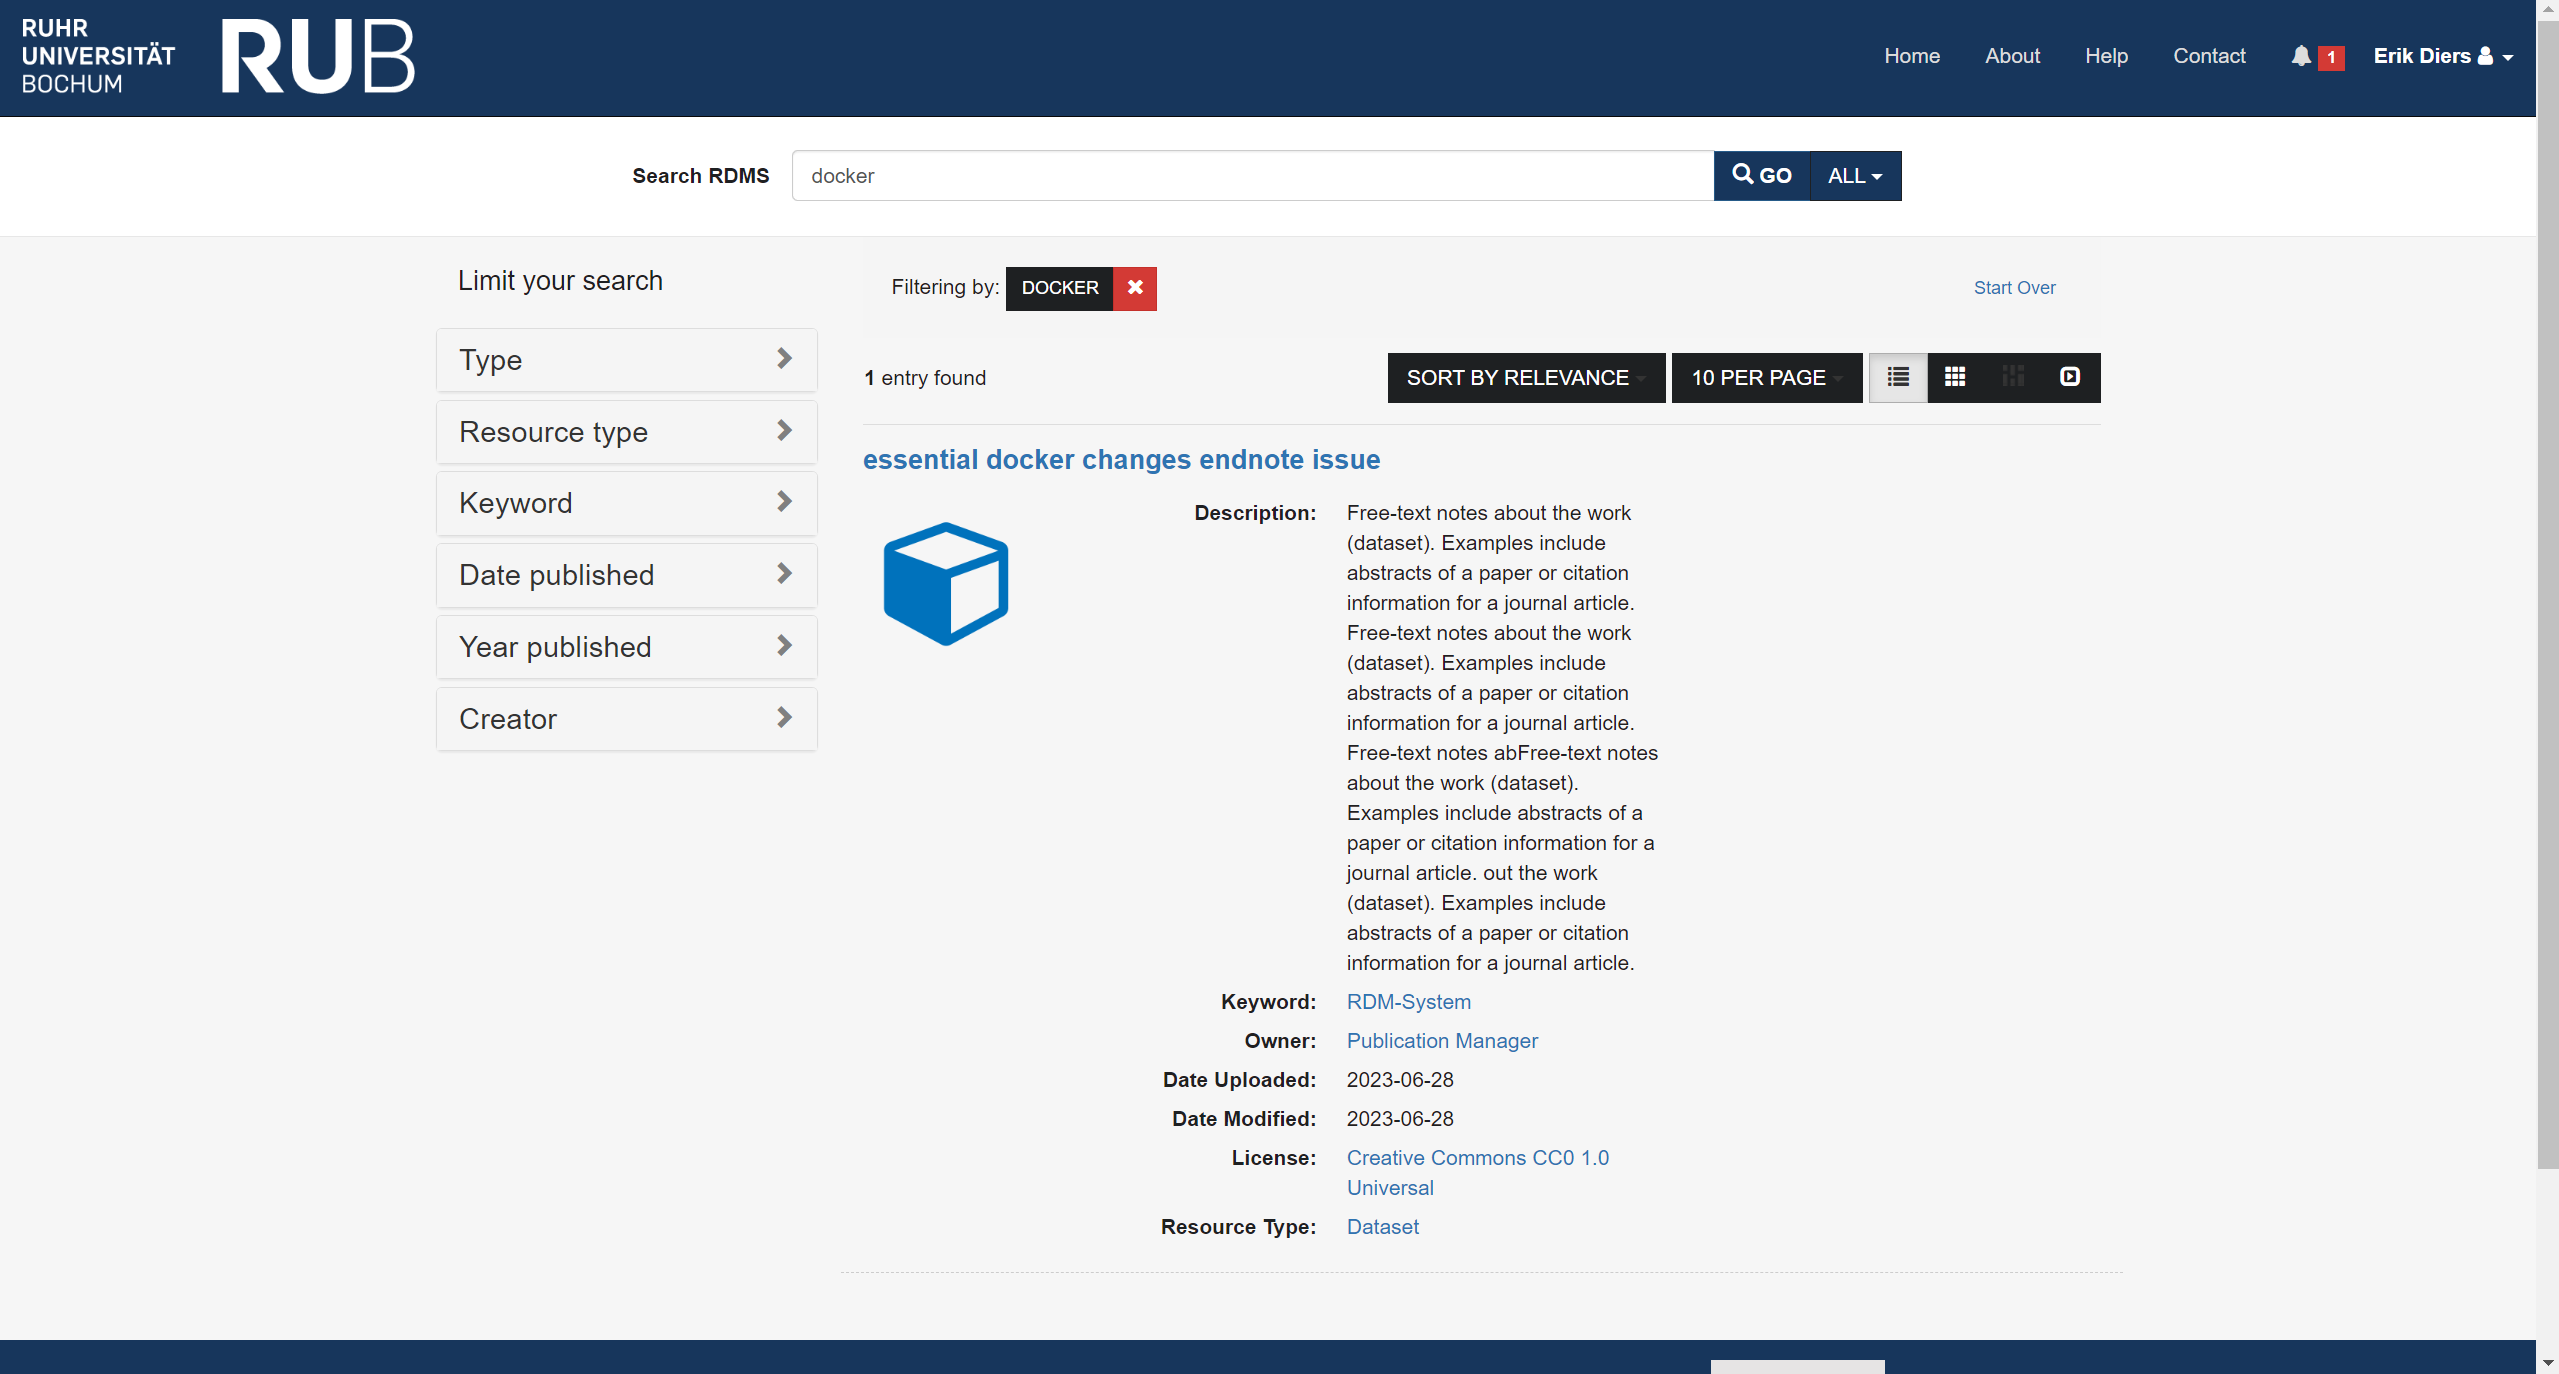This screenshot has width=2559, height=1374.
Task: Click the RDM-System keyword link
Action: (1408, 1002)
